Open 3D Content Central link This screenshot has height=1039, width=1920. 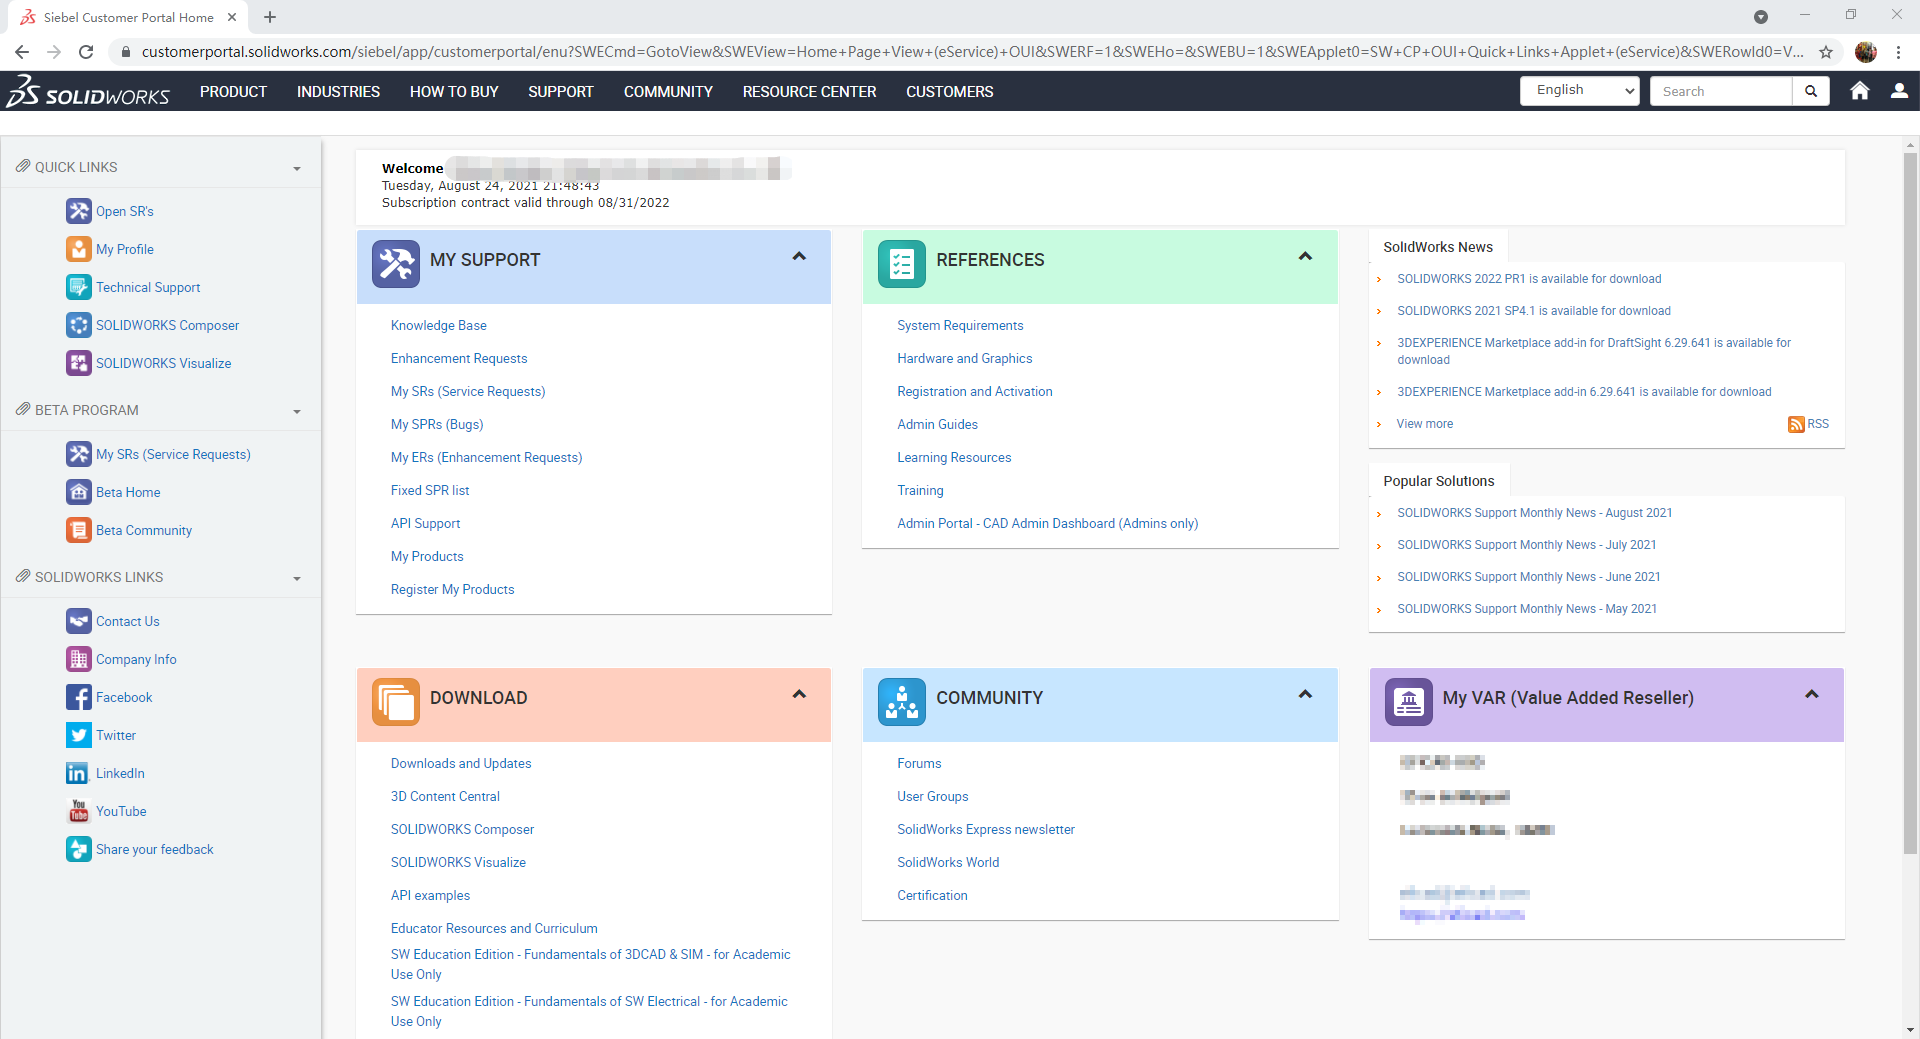tap(445, 796)
